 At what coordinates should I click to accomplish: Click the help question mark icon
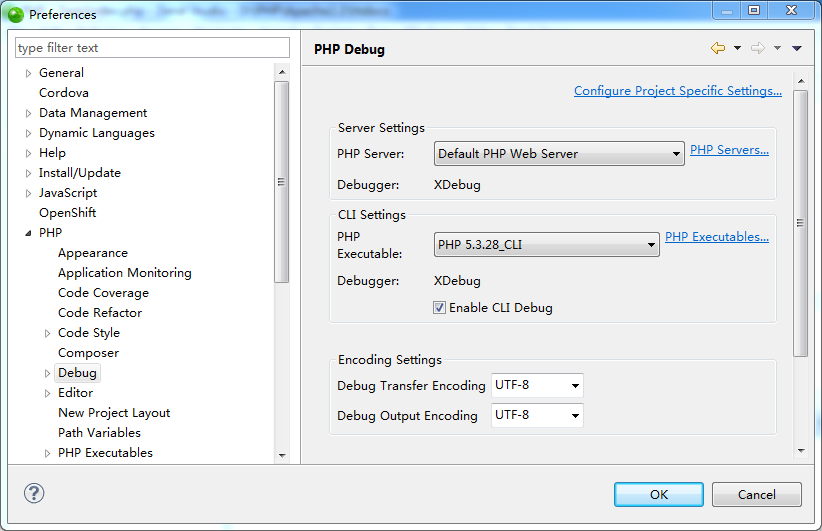pyautogui.click(x=34, y=493)
